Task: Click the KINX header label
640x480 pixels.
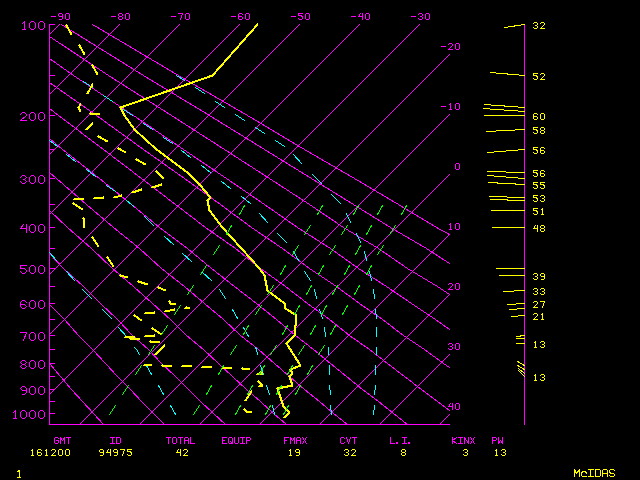Action: (x=461, y=440)
